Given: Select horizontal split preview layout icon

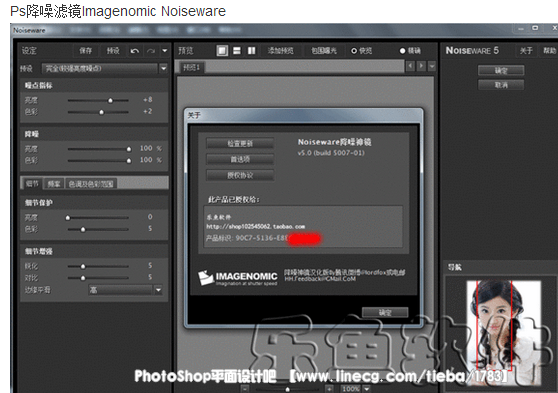Looking at the screenshot, I should (x=237, y=51).
